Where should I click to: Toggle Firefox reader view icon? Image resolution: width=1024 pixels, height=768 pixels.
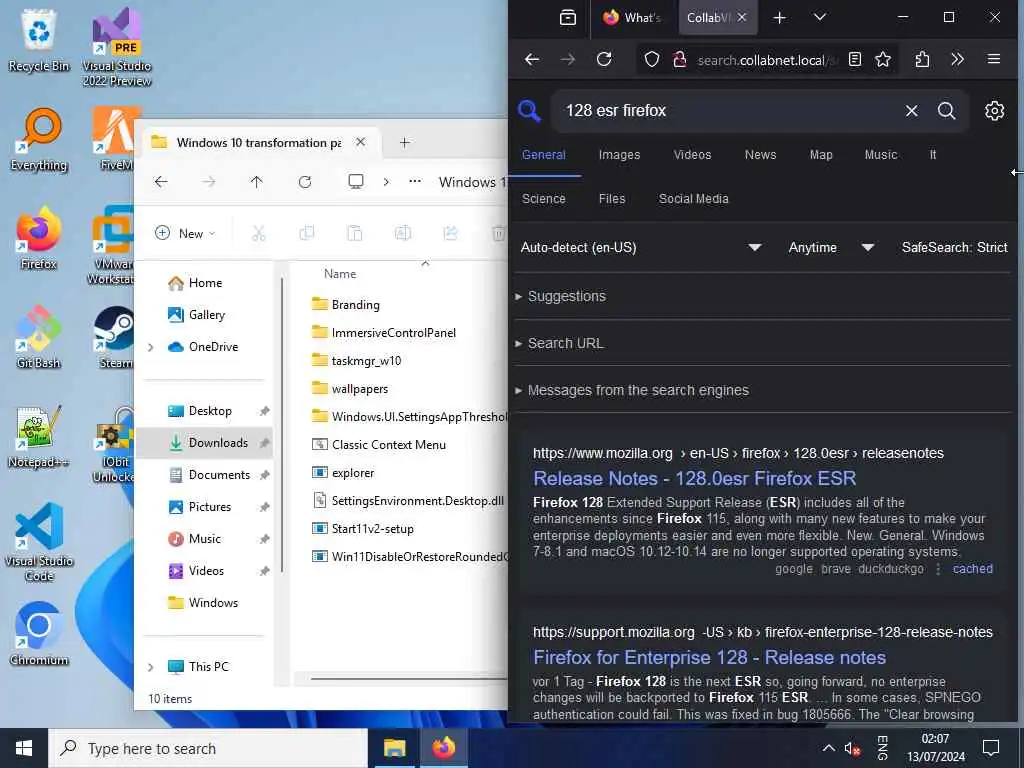[x=855, y=59]
